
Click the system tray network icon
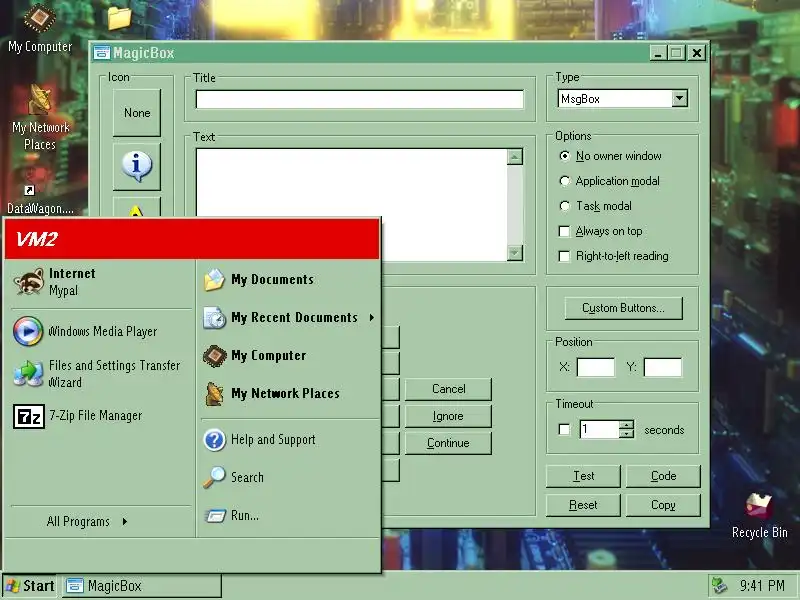[x=719, y=586]
